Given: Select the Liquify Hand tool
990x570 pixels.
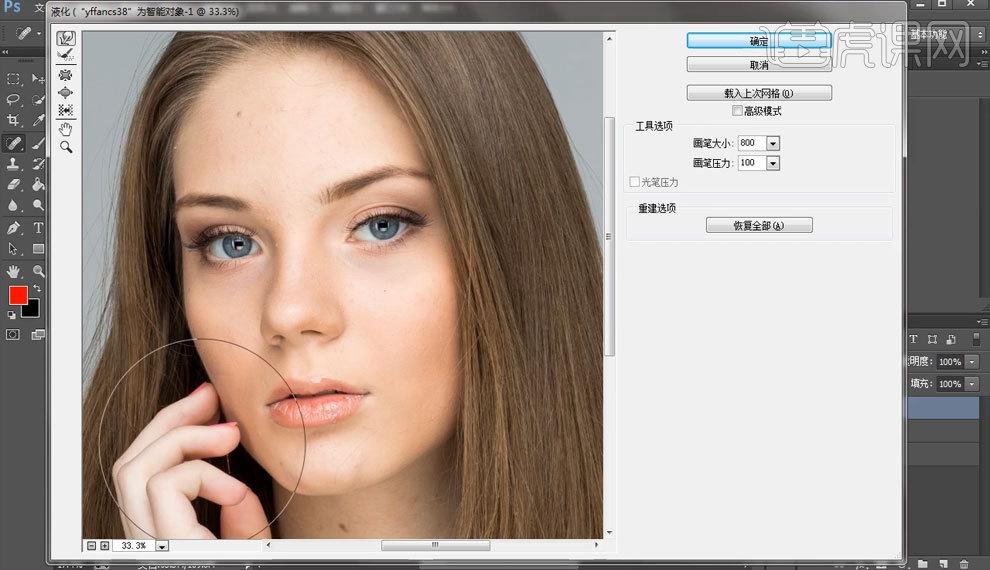Looking at the screenshot, I should pyautogui.click(x=66, y=129).
